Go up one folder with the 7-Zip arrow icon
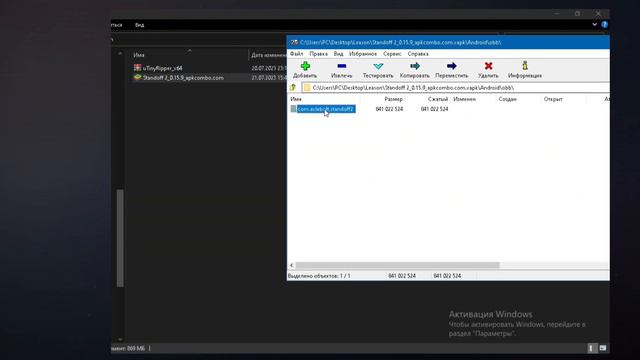 click(x=293, y=87)
